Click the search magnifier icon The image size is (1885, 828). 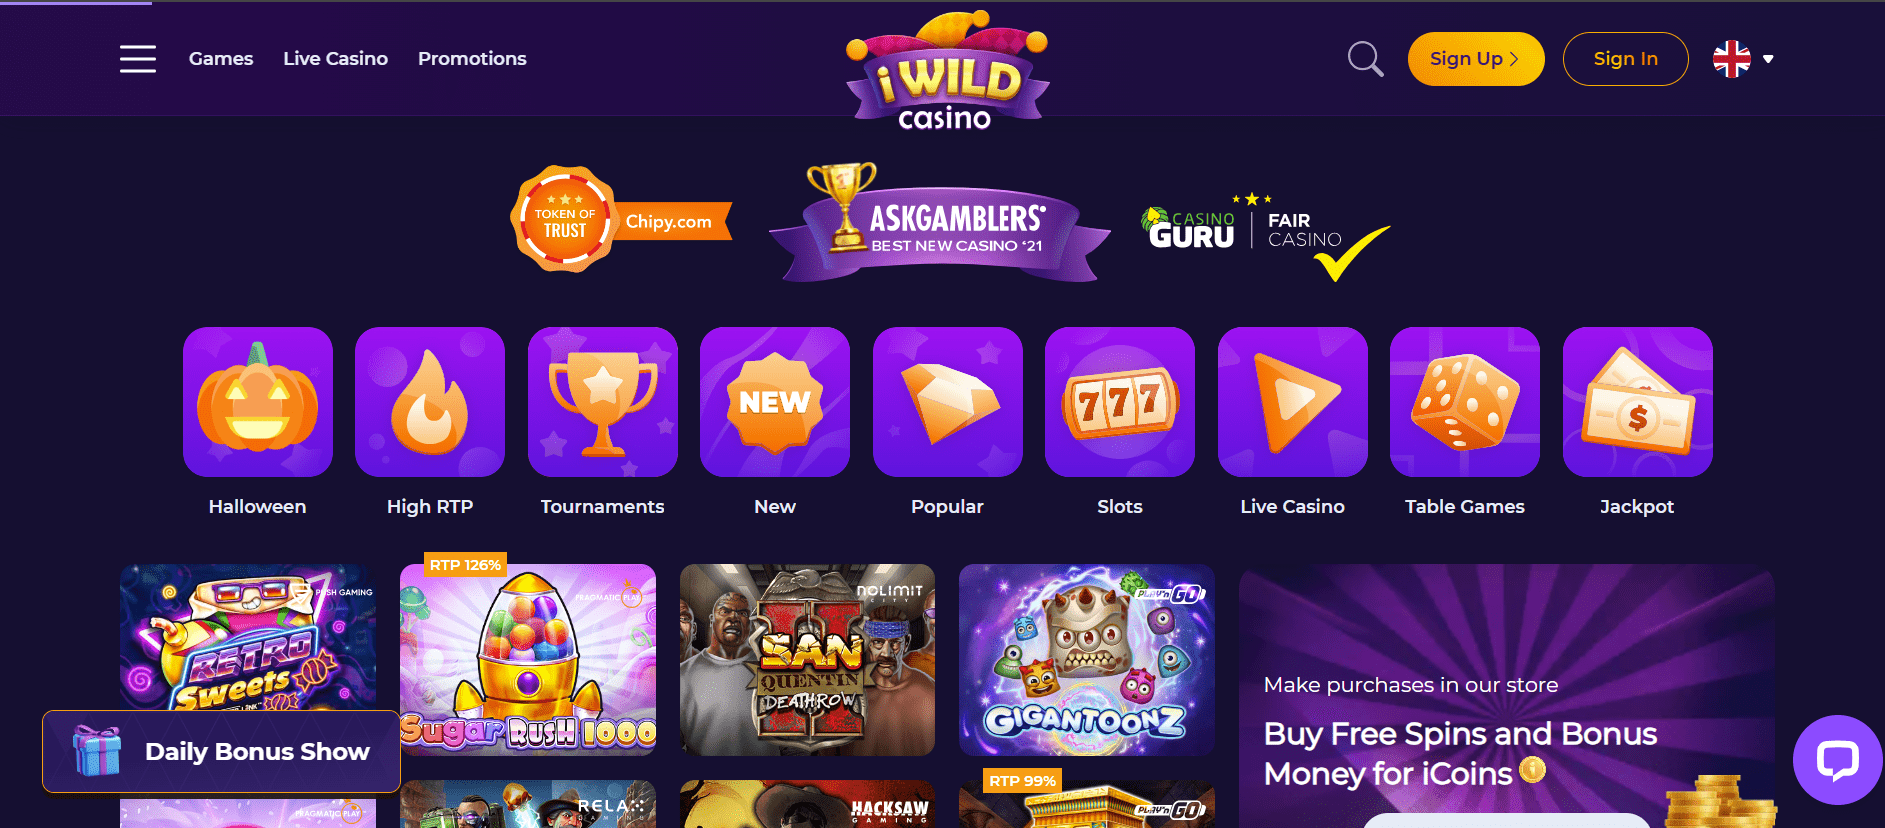coord(1365,59)
